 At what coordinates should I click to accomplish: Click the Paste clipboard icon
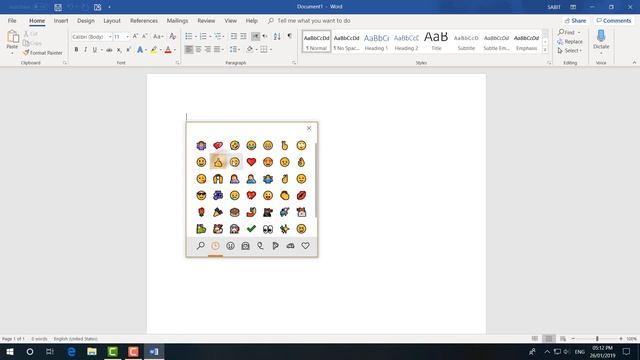point(13,38)
